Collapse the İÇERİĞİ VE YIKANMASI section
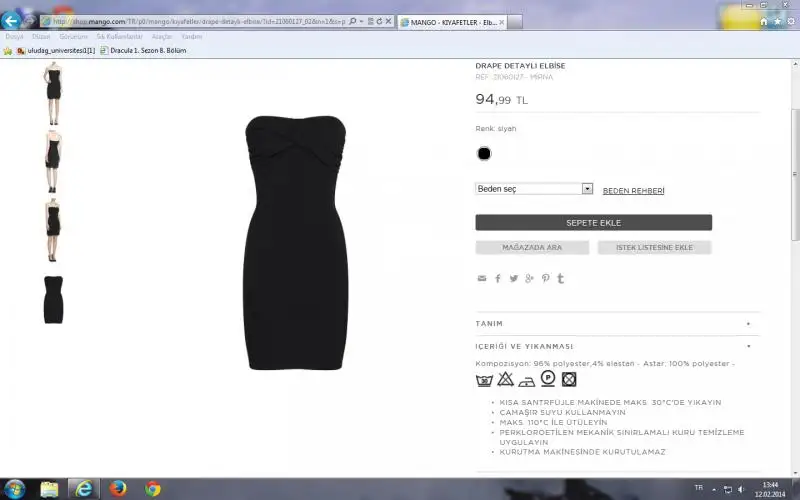 [617, 346]
